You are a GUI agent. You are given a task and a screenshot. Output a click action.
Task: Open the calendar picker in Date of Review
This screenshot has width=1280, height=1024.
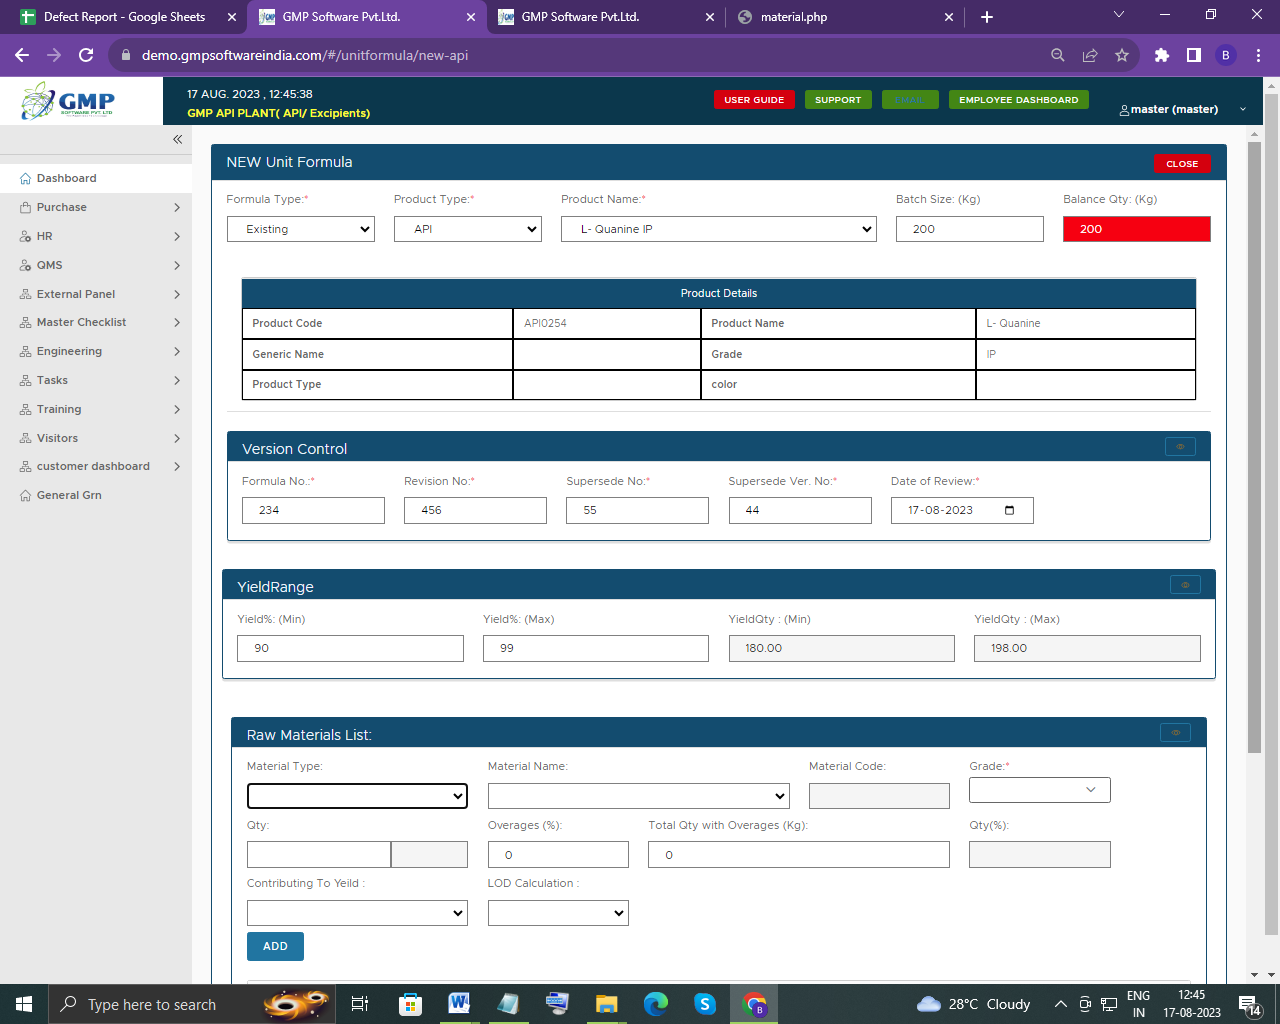[x=1009, y=510]
